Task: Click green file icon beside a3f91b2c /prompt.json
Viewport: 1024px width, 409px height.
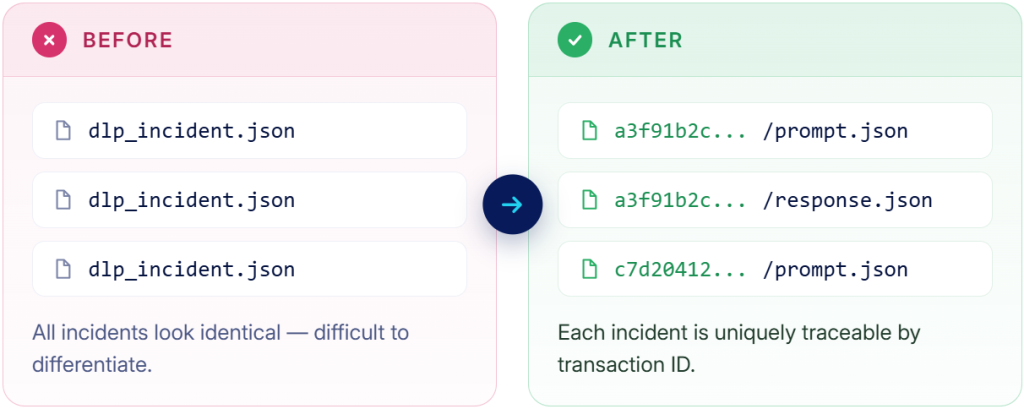Action: (589, 131)
